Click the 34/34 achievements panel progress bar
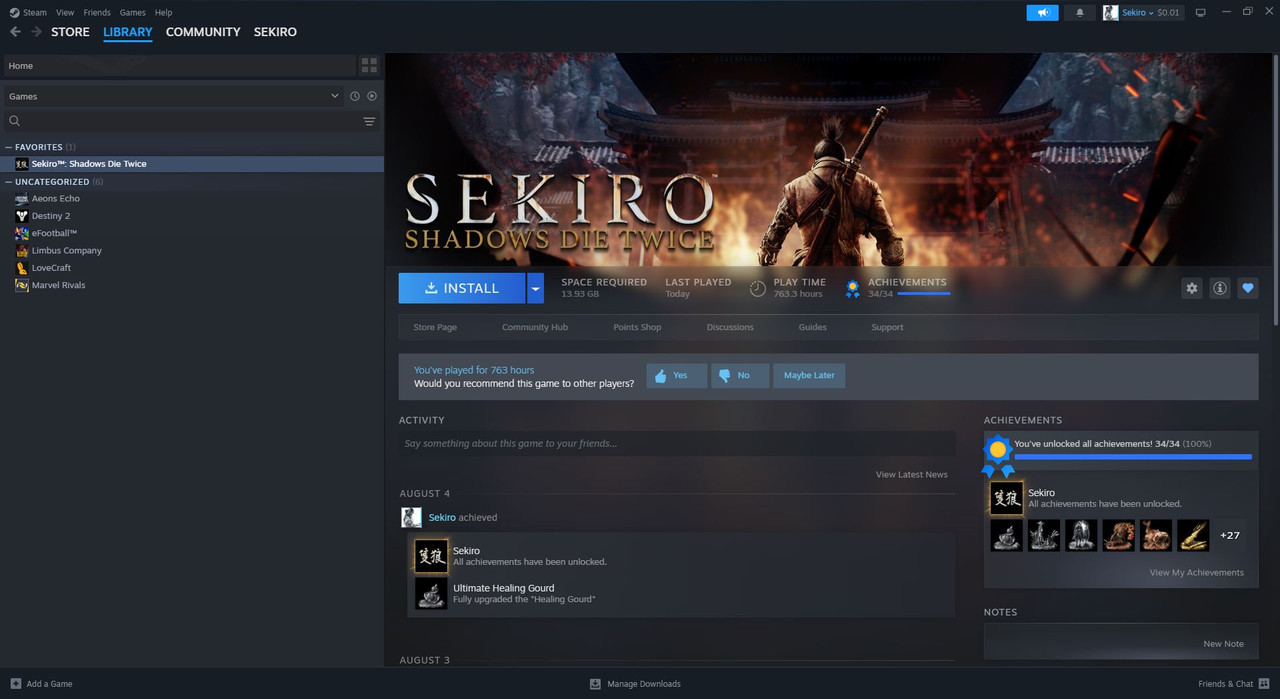The height and width of the screenshot is (699, 1280). pyautogui.click(x=1133, y=456)
